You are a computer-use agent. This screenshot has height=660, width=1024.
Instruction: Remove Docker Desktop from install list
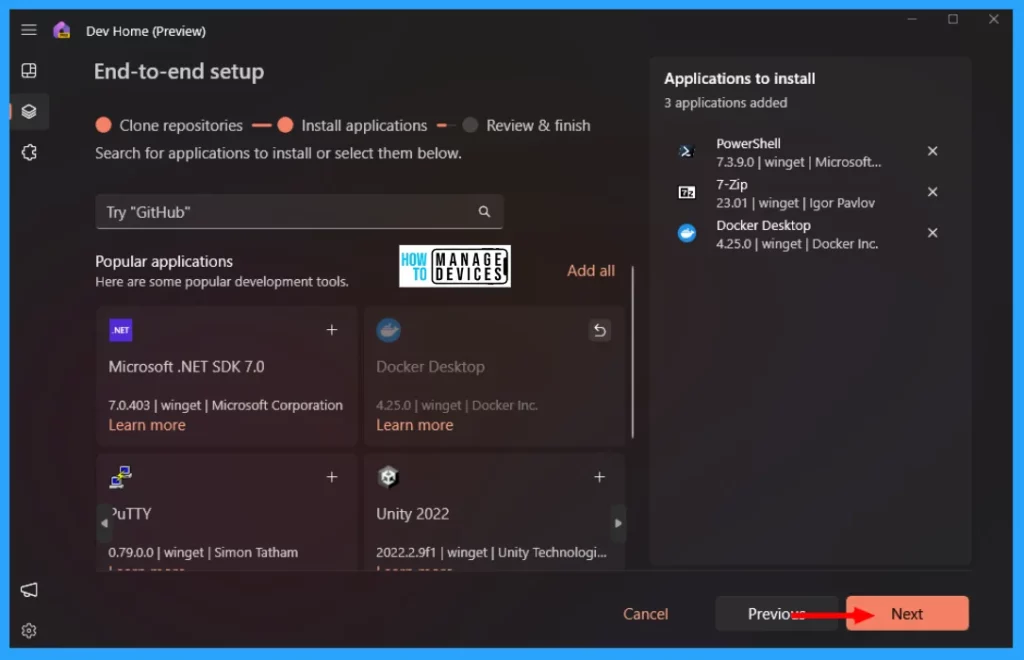[x=932, y=233]
